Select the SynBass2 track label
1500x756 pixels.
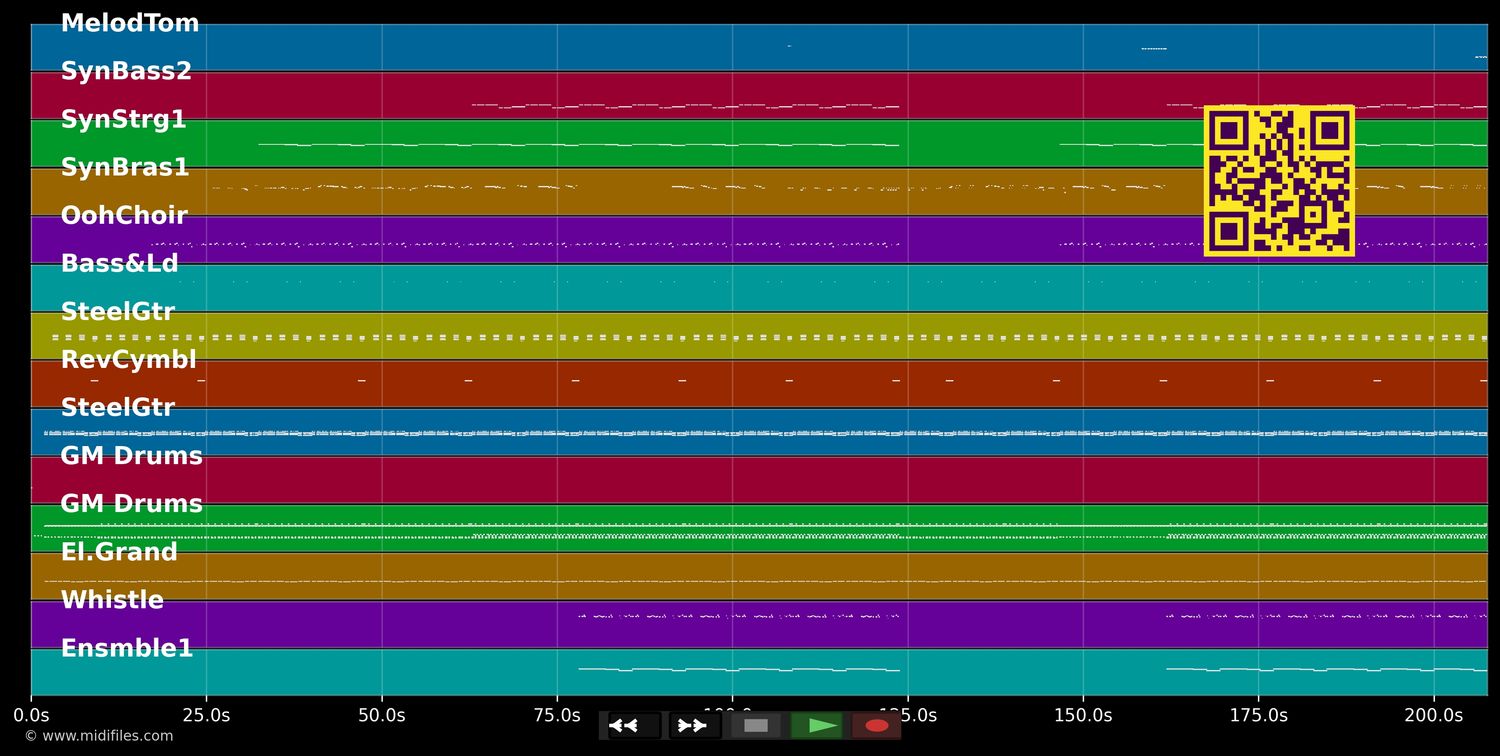coord(126,72)
